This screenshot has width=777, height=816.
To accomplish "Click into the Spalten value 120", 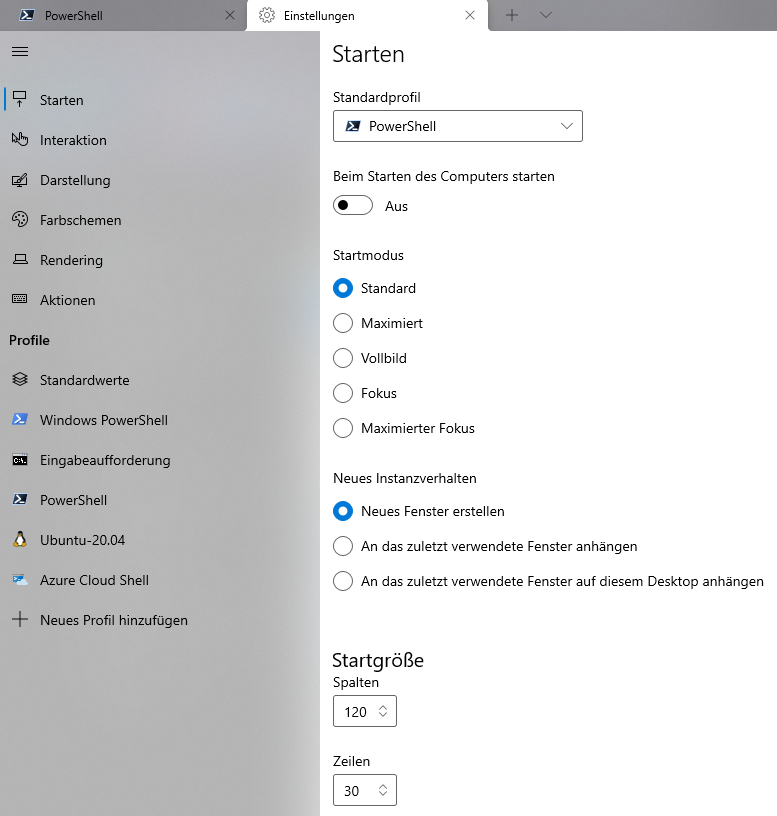I will [355, 711].
